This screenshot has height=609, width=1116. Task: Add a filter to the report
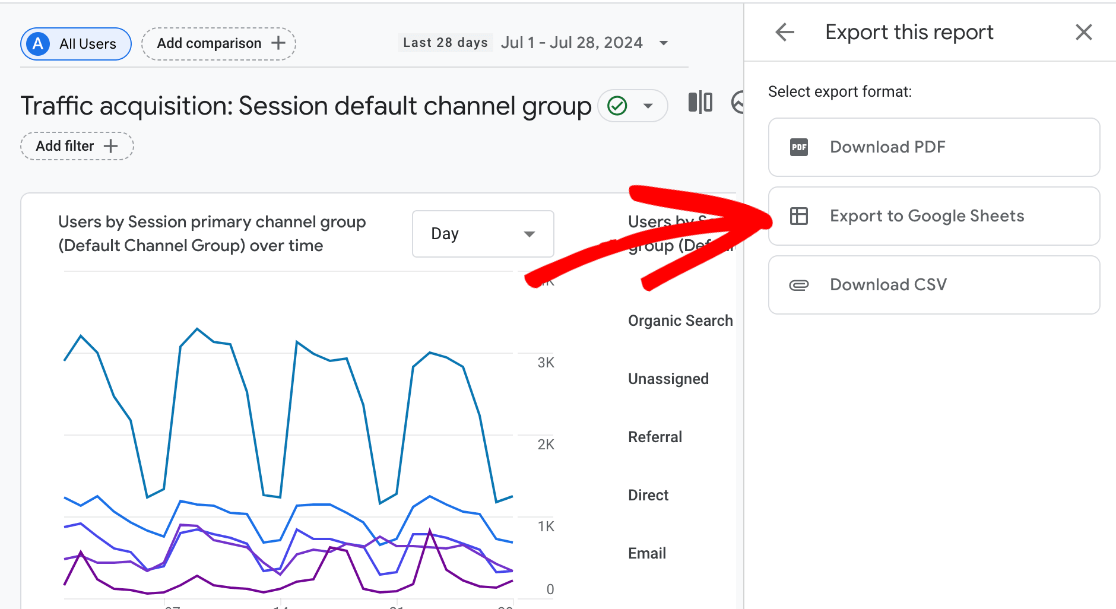coord(76,146)
